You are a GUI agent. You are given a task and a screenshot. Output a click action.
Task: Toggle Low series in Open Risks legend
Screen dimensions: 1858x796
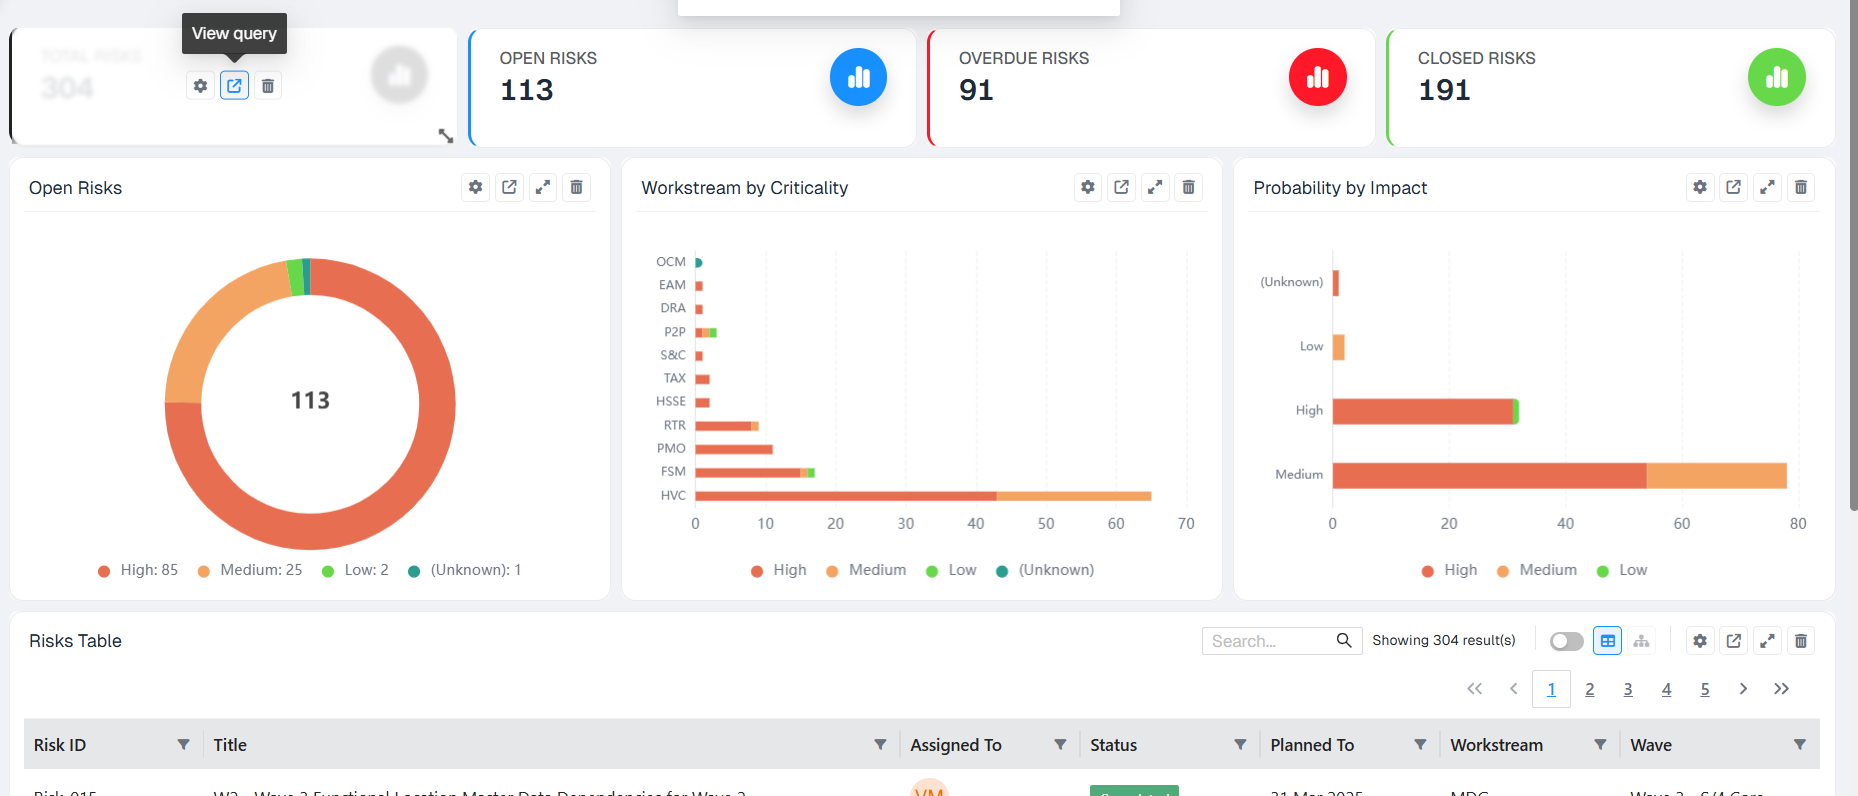355,570
